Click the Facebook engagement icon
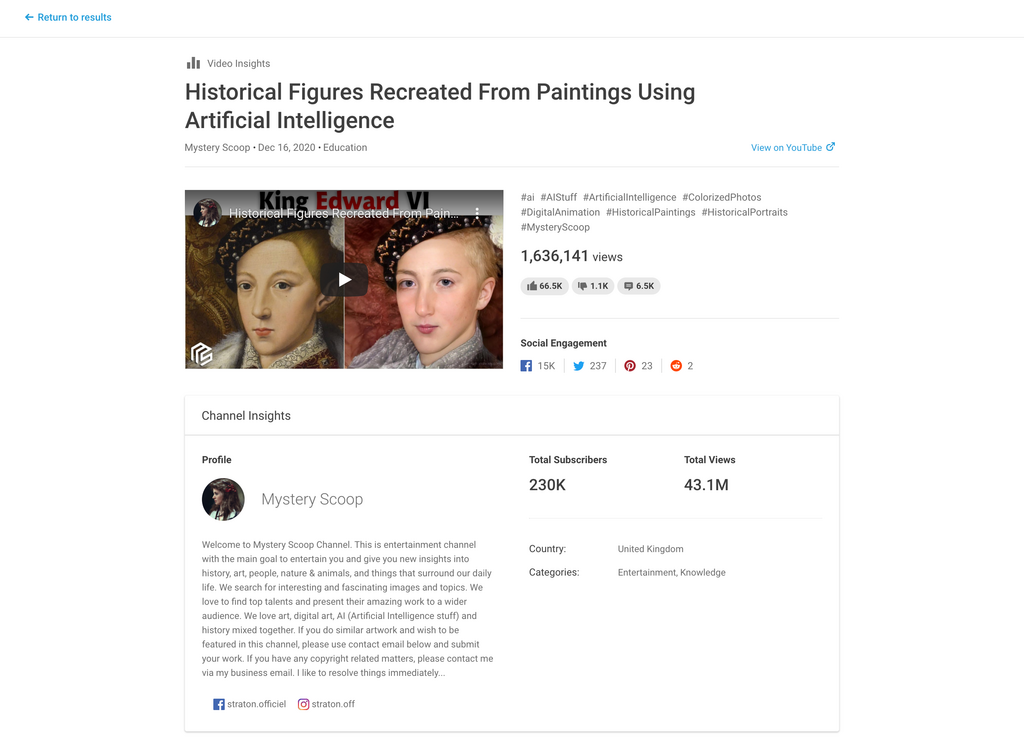This screenshot has width=1024, height=741. [526, 366]
